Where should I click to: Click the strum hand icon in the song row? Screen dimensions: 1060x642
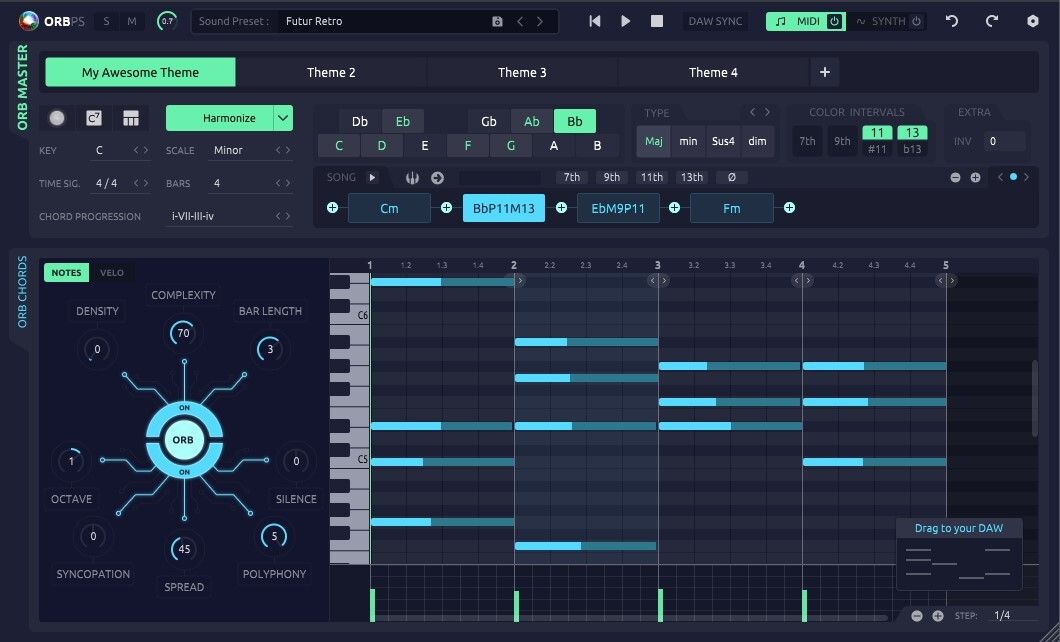point(413,177)
